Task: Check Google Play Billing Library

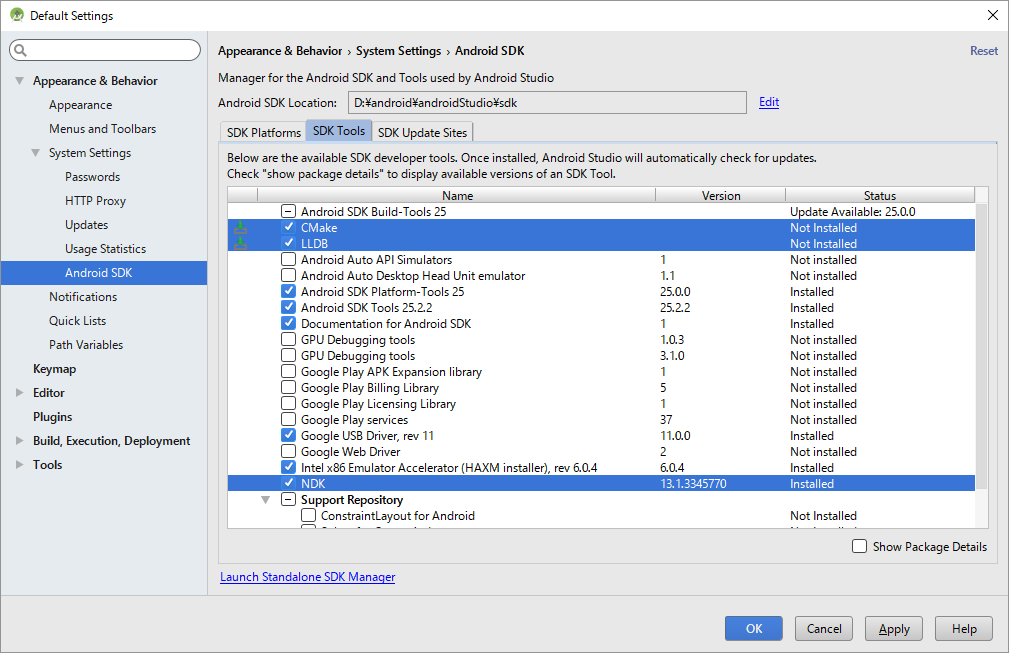Action: 288,387
